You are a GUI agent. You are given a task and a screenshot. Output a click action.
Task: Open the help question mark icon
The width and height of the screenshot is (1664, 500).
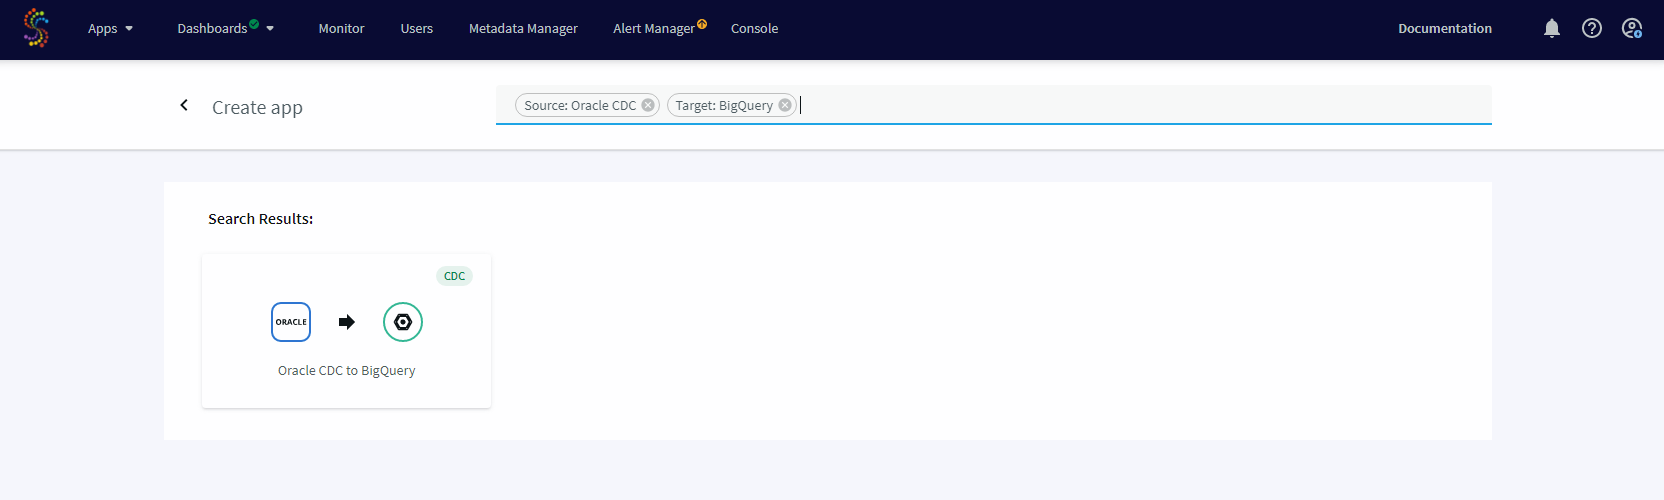pyautogui.click(x=1592, y=28)
